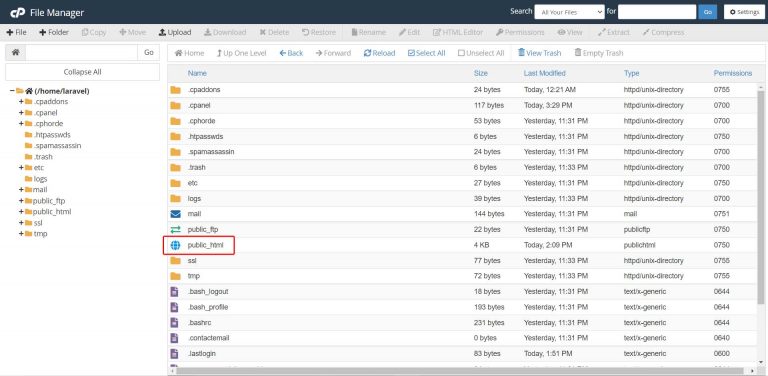
Task: Sort files by Size column header
Action: 480,73
